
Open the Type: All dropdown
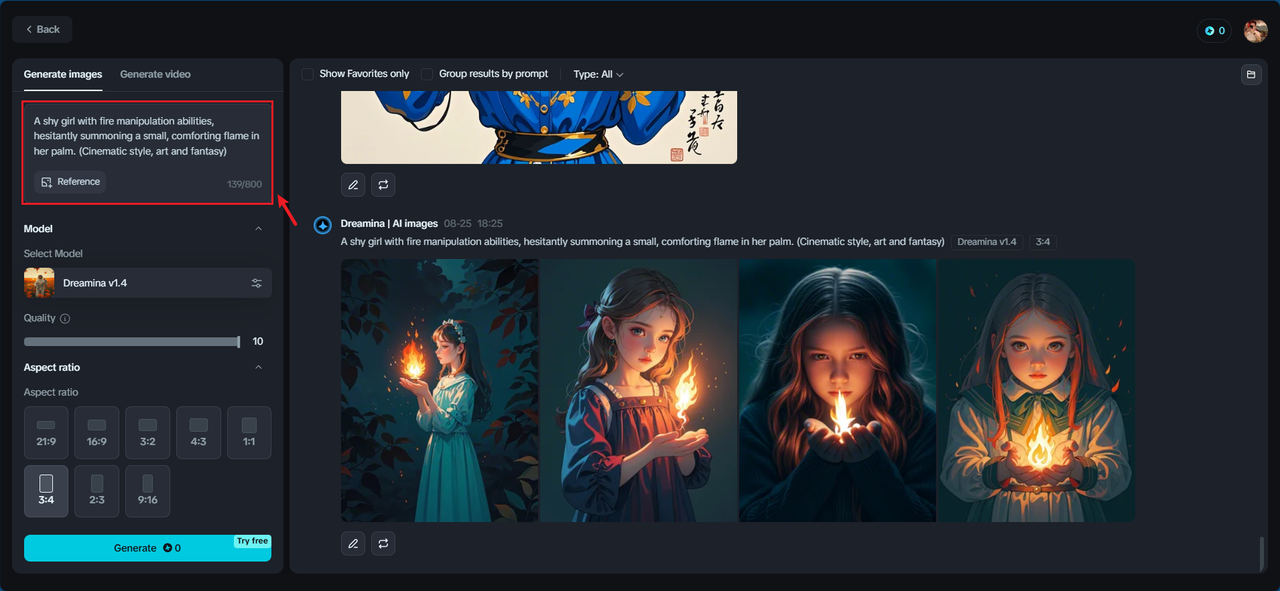pos(598,74)
